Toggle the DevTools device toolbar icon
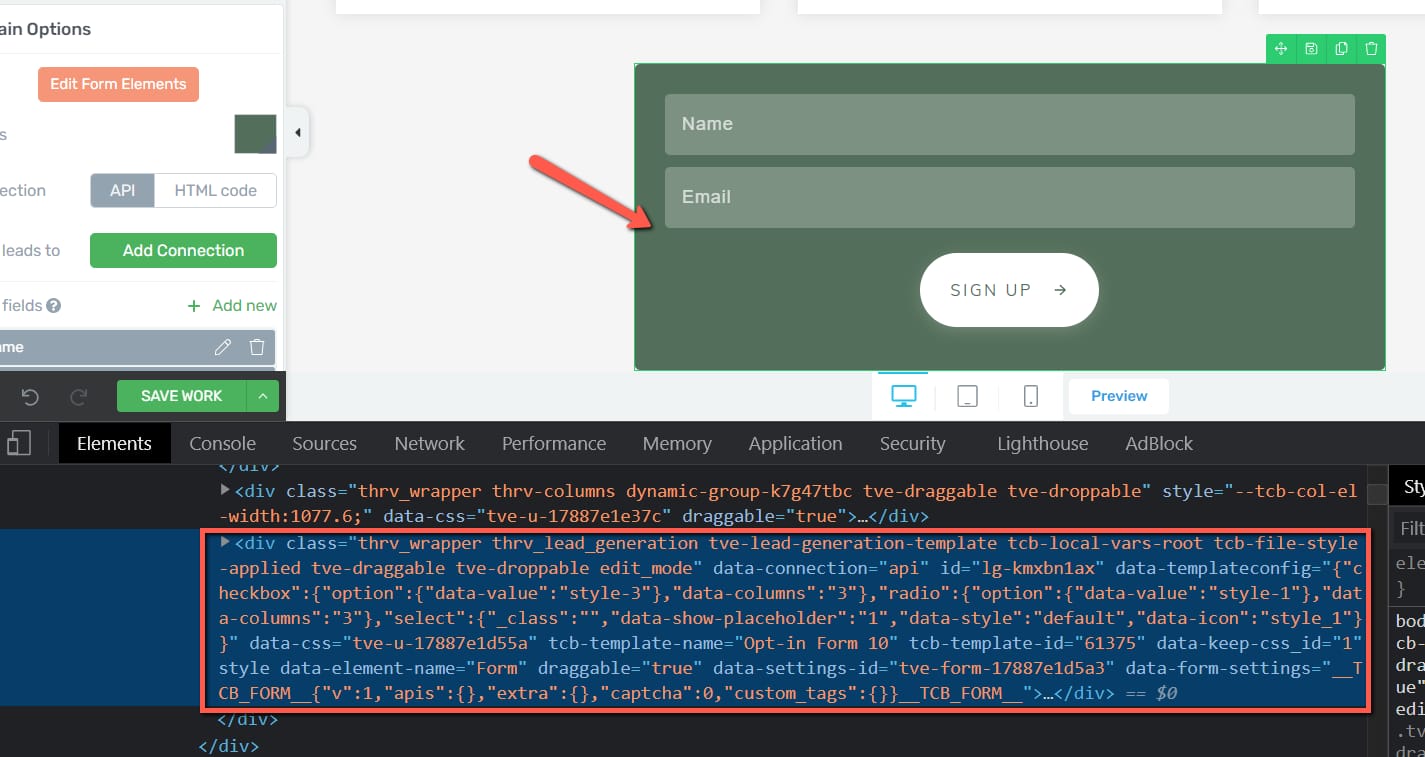1425x757 pixels. tap(19, 443)
